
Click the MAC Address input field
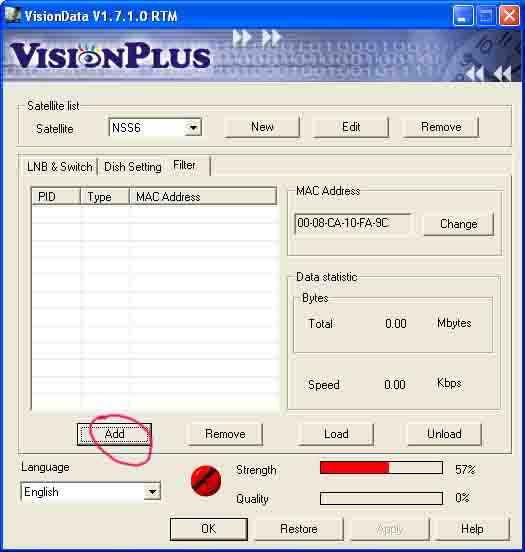click(353, 223)
